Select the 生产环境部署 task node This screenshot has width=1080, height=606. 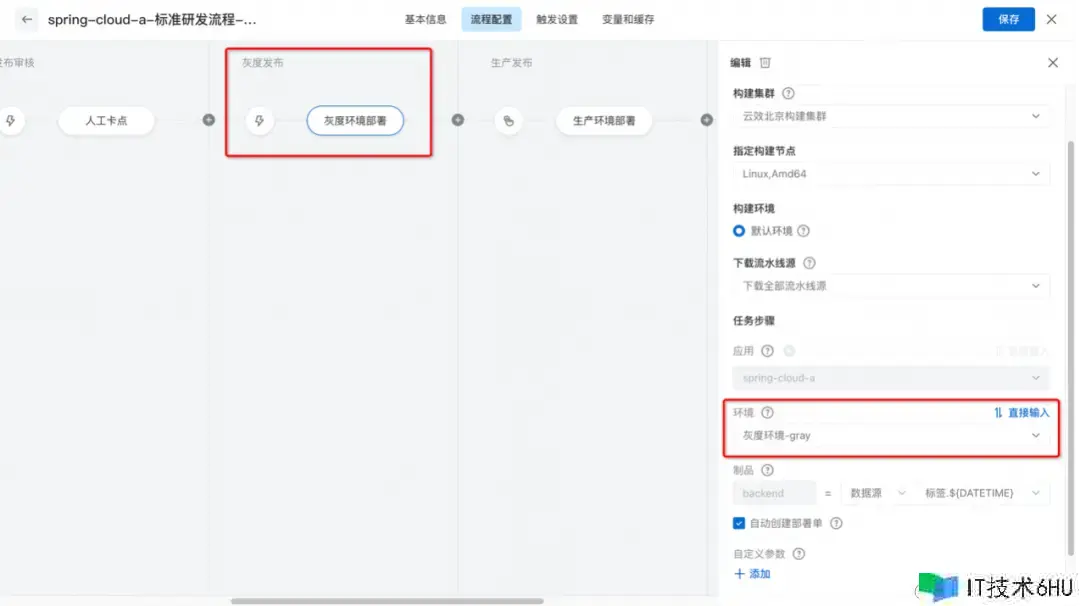[604, 121]
